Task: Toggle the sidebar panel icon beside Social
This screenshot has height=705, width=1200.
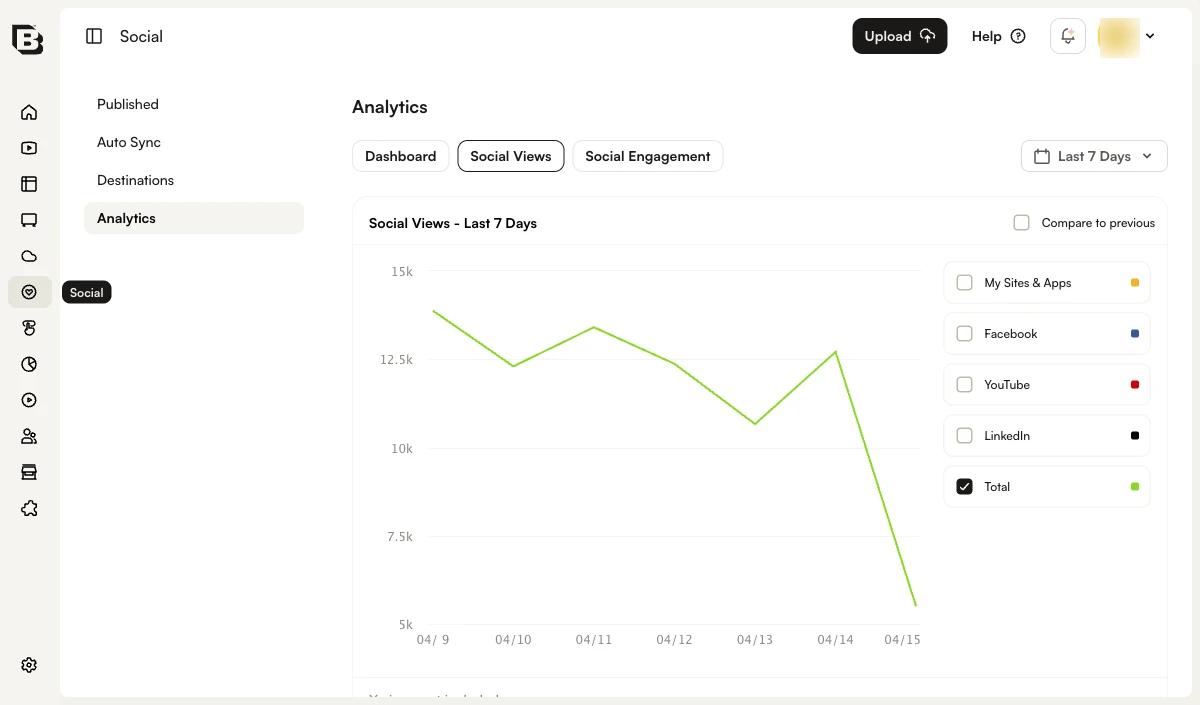Action: pyautogui.click(x=94, y=36)
